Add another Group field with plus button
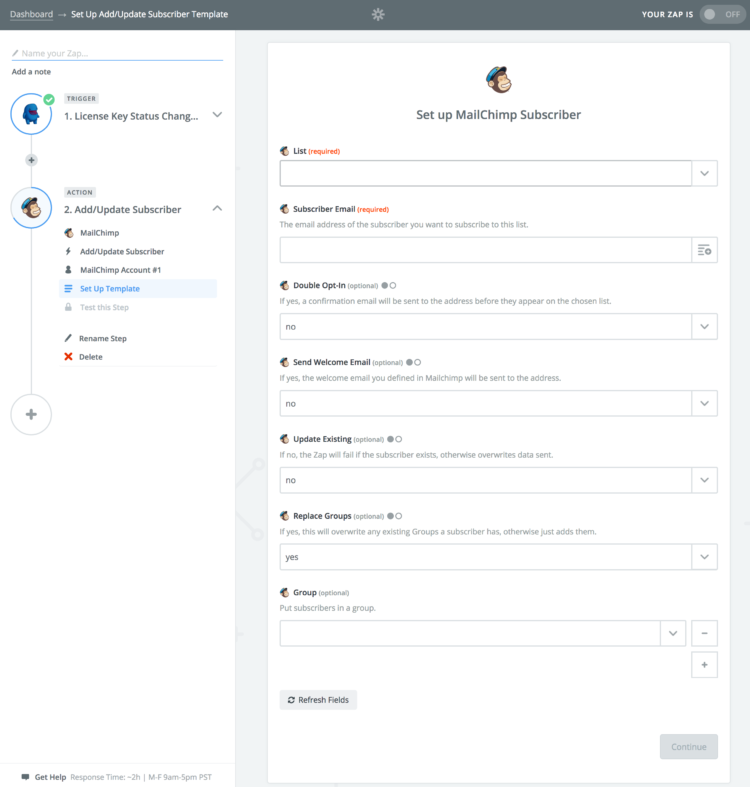 [704, 665]
